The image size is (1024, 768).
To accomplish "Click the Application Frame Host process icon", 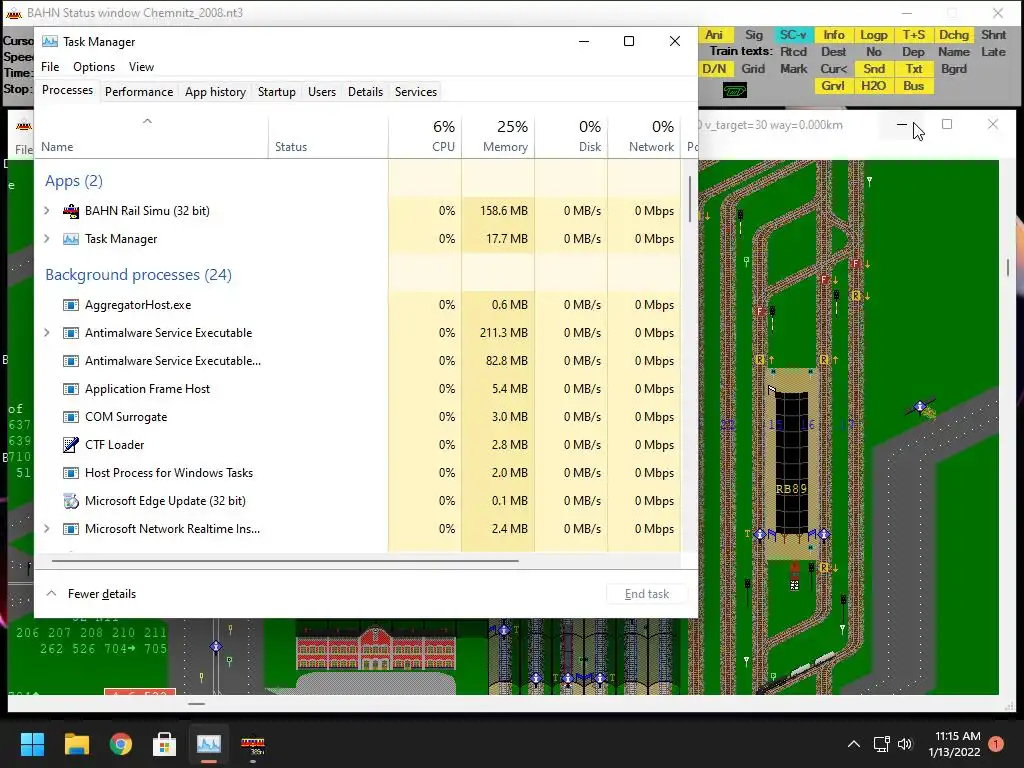I will pos(71,389).
